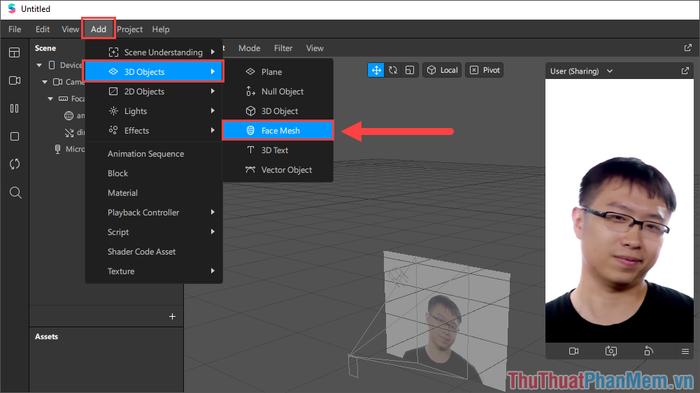Viewport: 700px width, 393px height.
Task: Open the User (Sharing) dropdown
Action: tap(581, 71)
